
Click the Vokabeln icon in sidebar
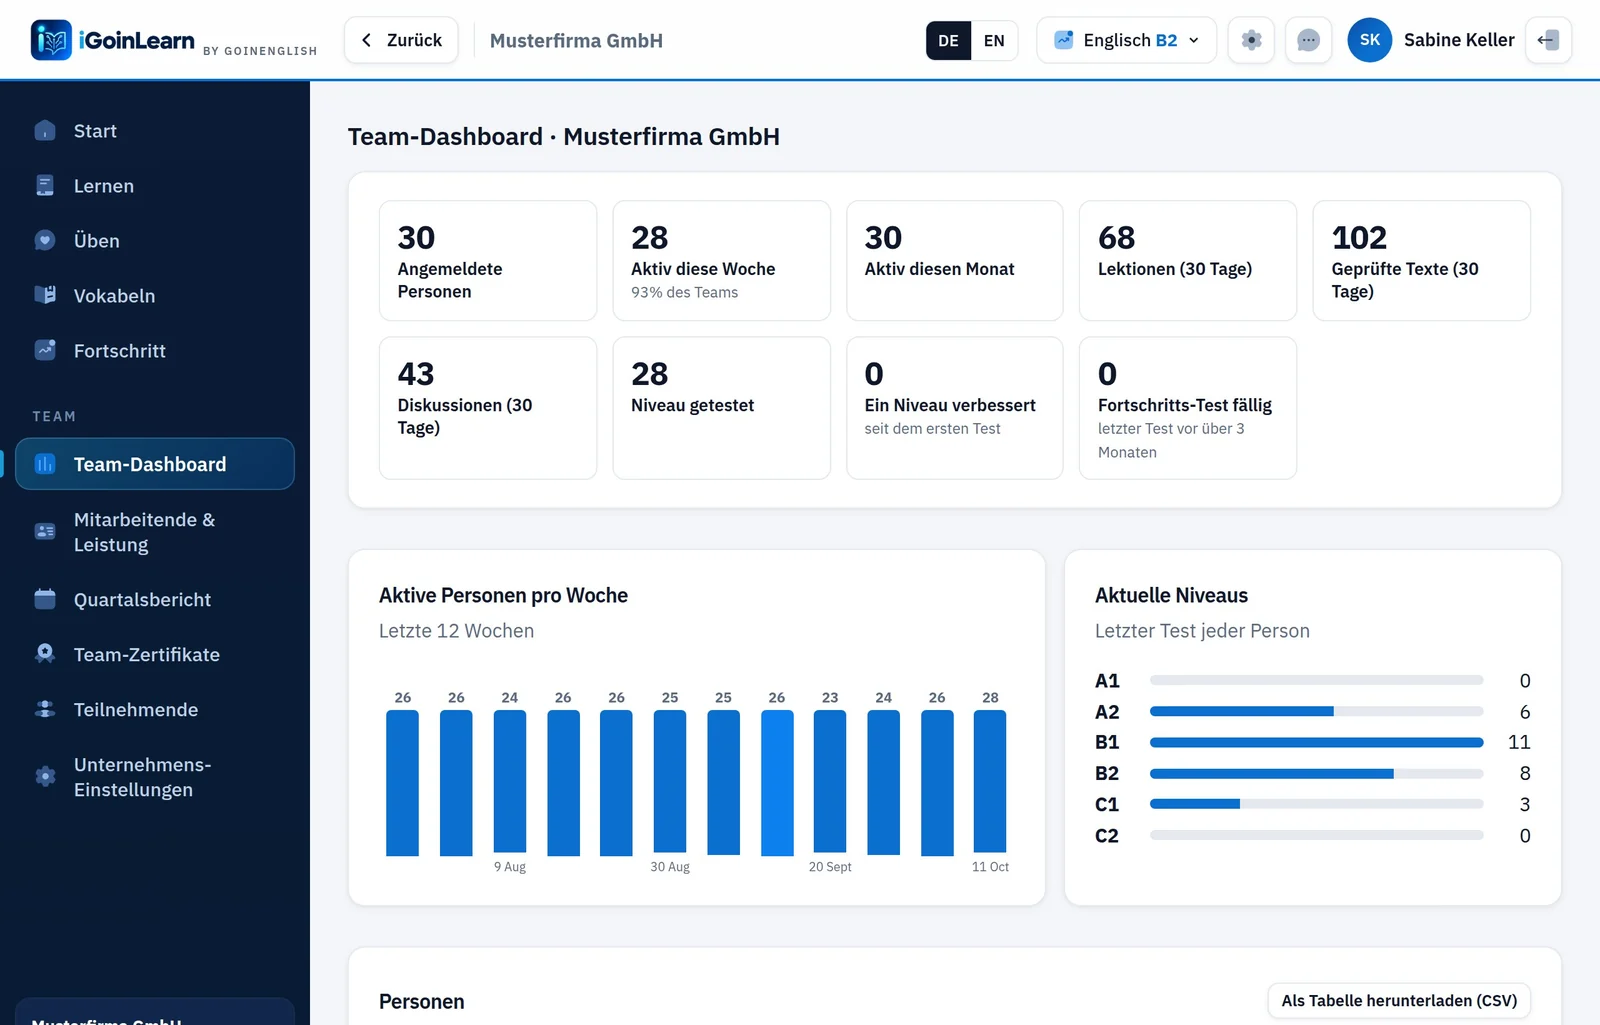[x=45, y=295]
